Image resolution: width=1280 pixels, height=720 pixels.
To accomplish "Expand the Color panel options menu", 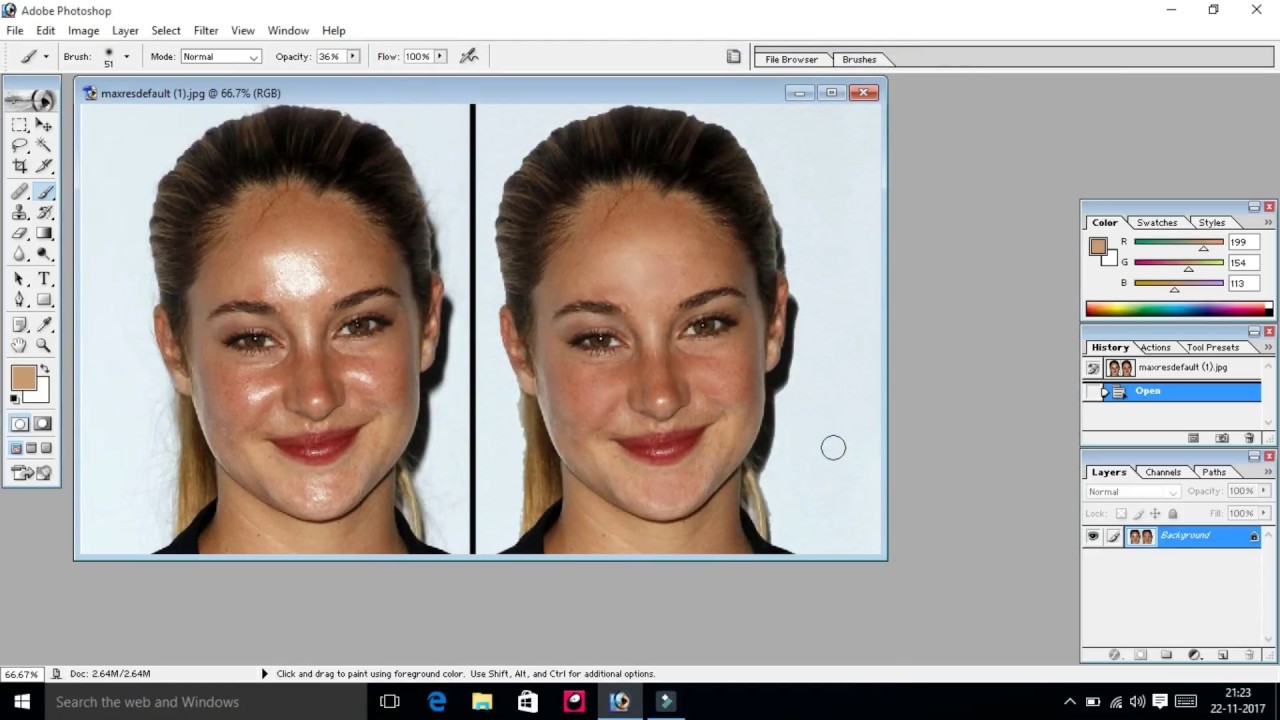I will 1268,222.
